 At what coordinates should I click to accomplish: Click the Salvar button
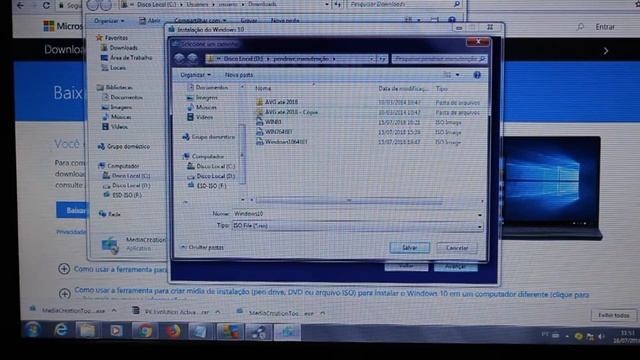pos(409,248)
